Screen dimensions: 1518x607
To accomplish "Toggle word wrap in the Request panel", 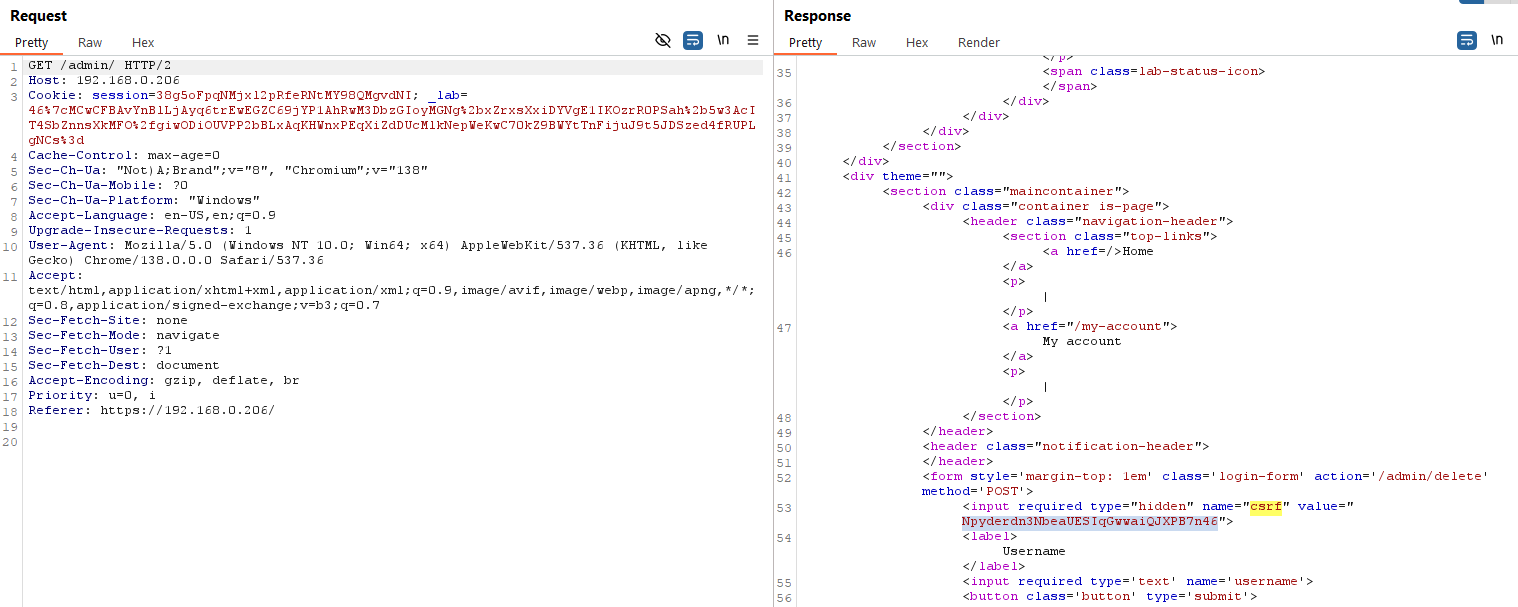I will (x=693, y=40).
